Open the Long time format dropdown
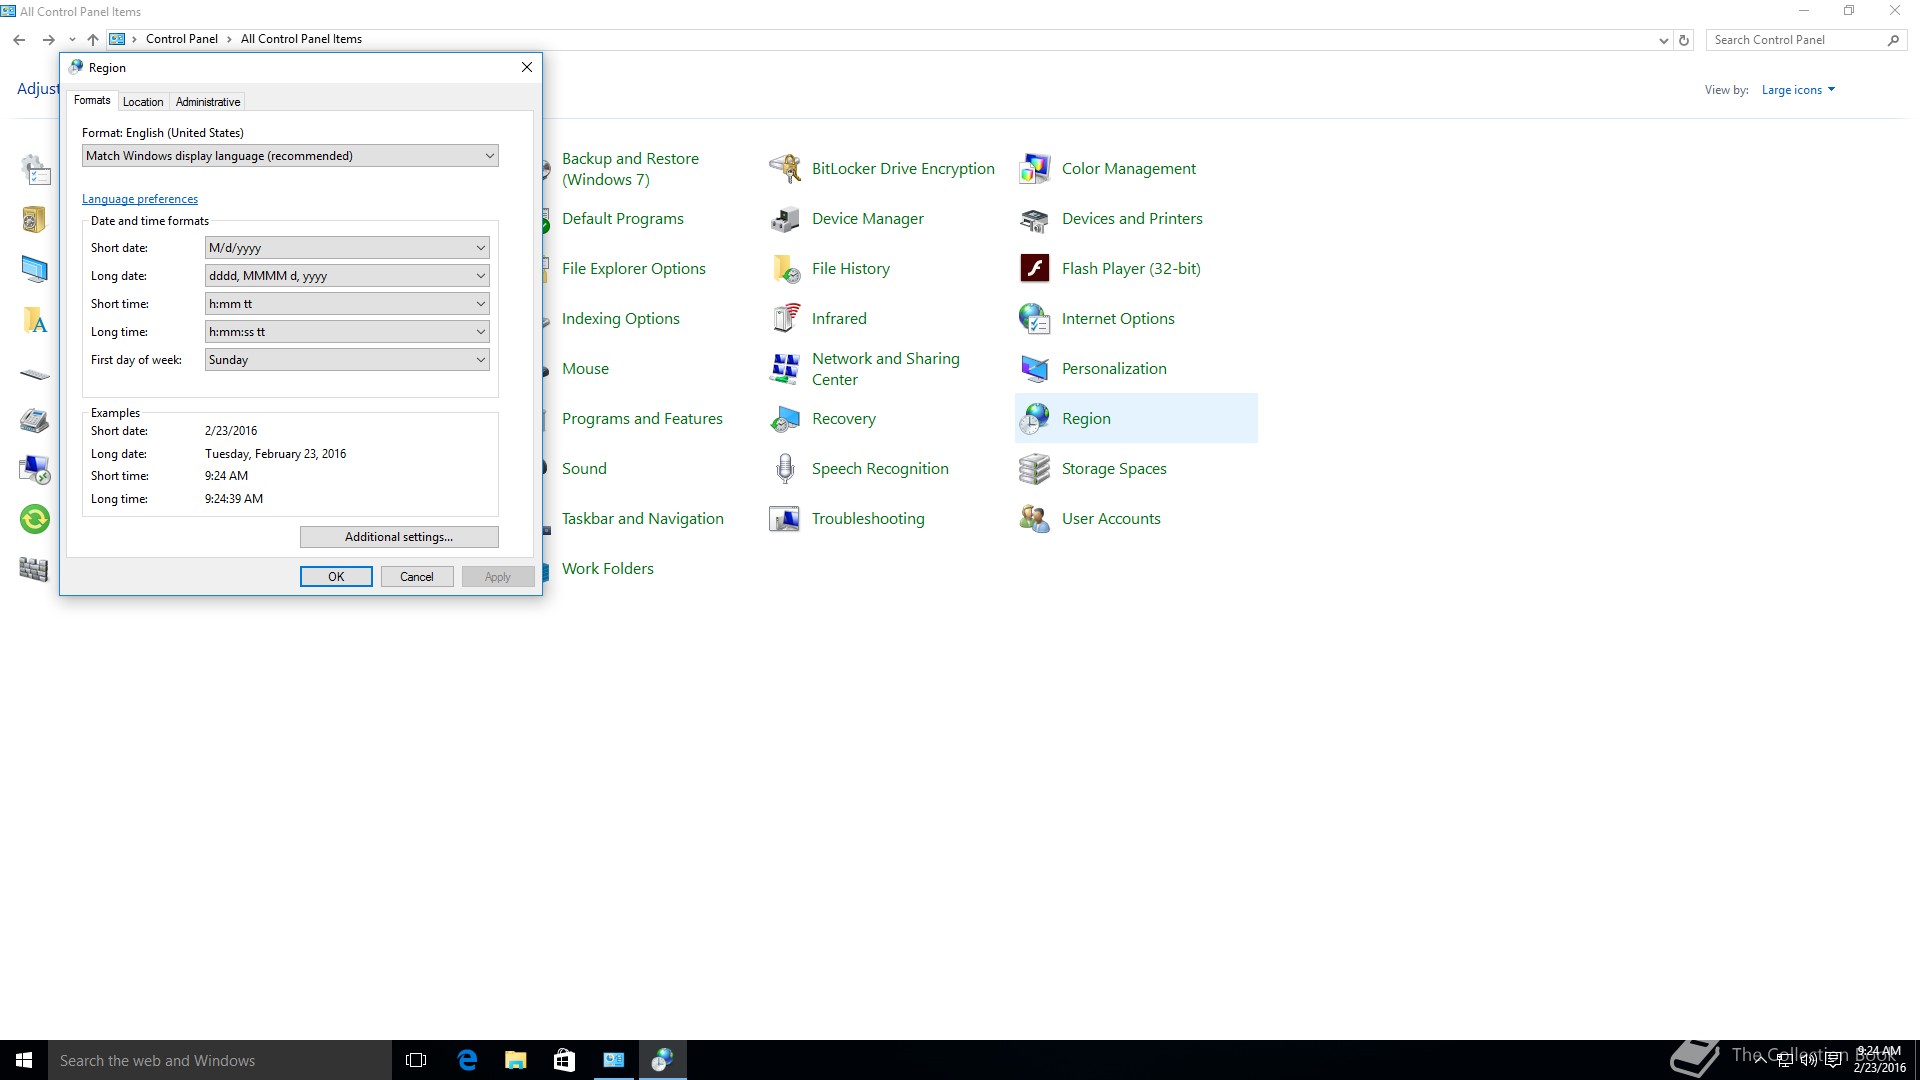This screenshot has width=1920, height=1080. click(x=347, y=332)
